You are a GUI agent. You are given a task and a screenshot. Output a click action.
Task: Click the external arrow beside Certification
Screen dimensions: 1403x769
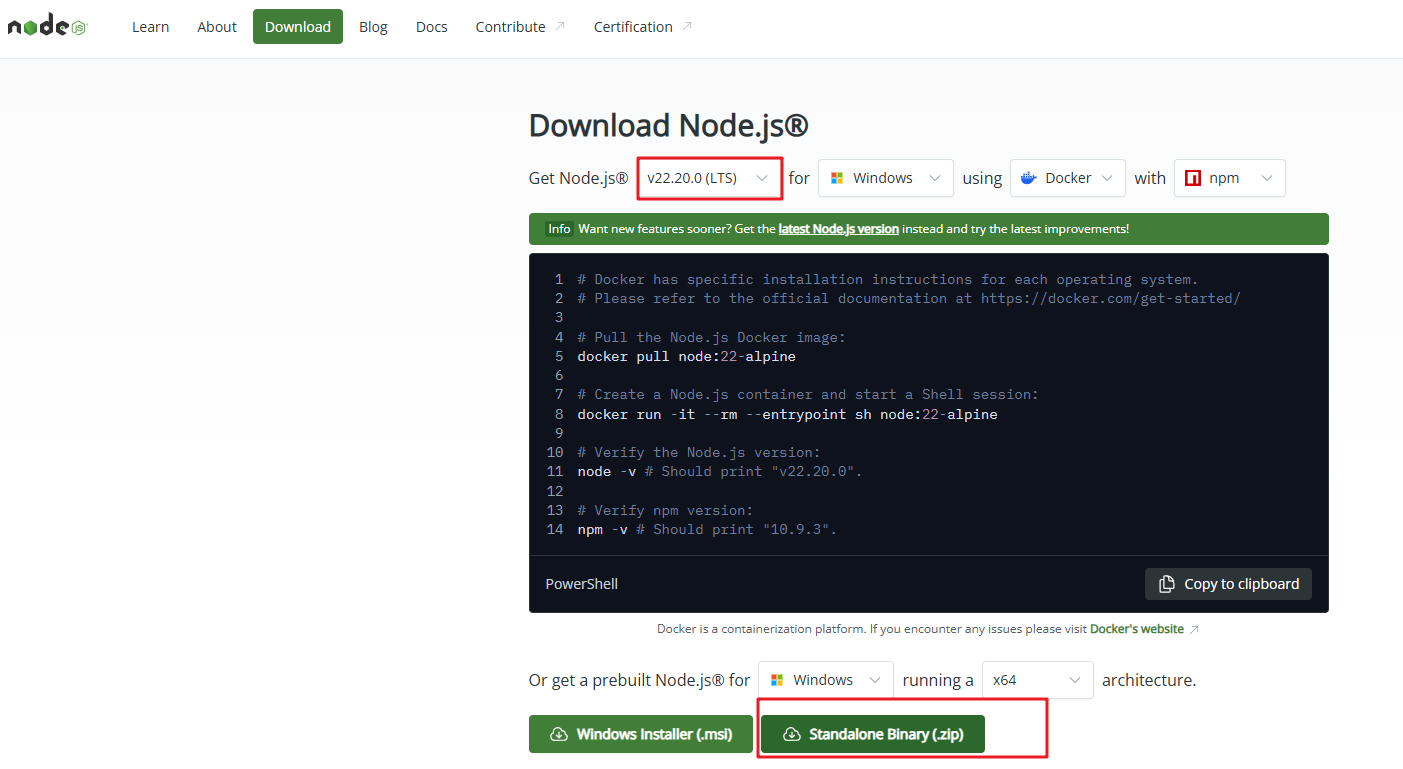(x=687, y=26)
